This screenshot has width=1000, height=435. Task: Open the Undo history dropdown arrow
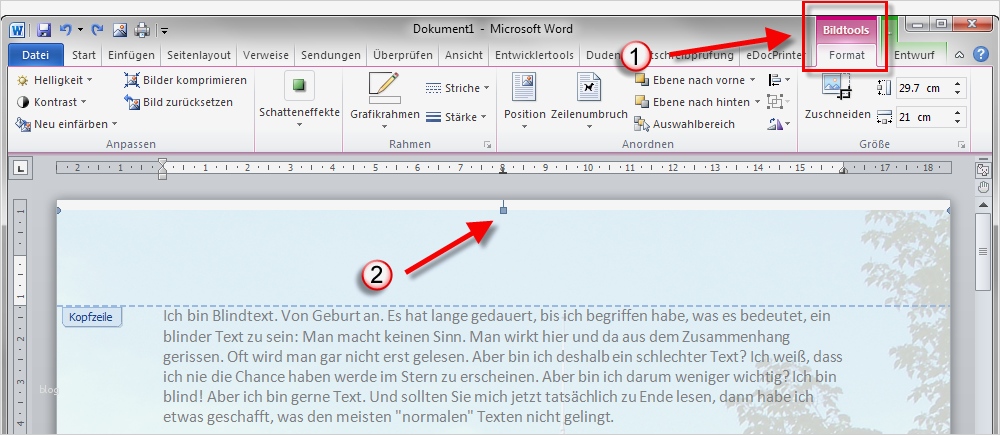coord(80,30)
